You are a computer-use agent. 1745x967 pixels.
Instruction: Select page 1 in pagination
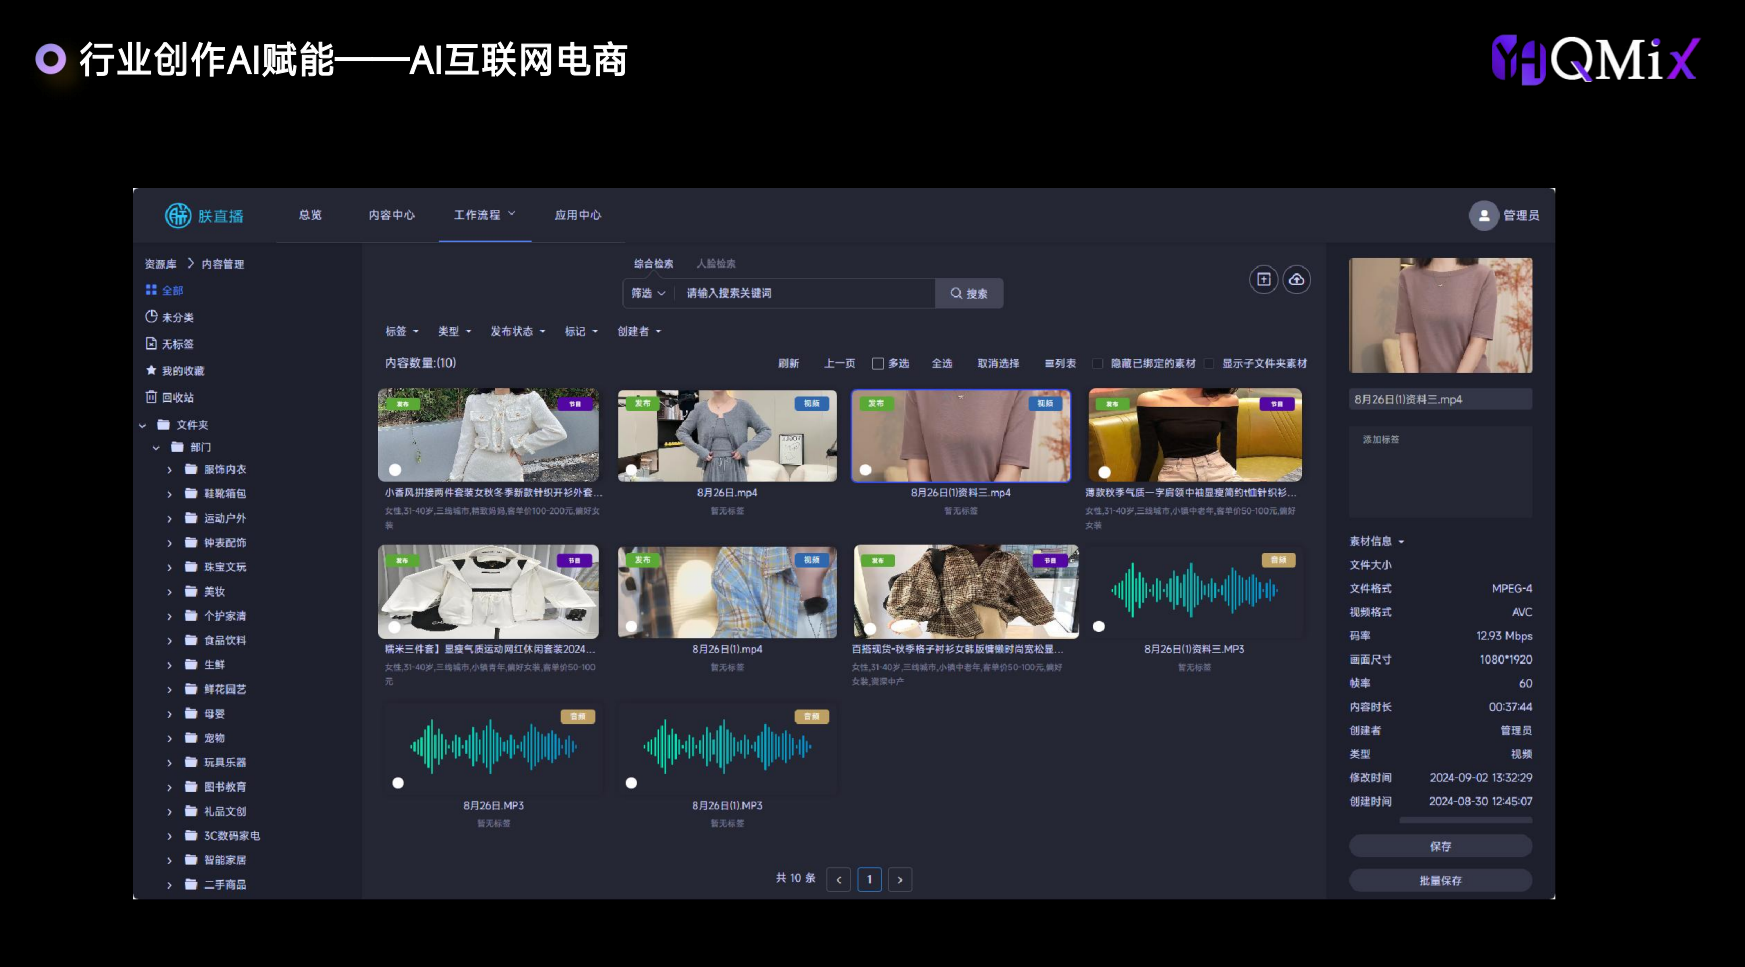click(870, 880)
